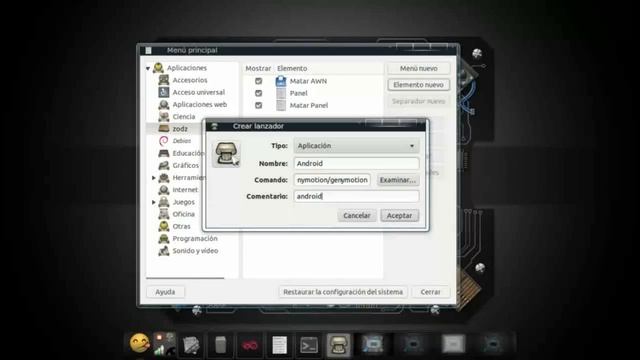This screenshot has height=360, width=640.
Task: Click the active menu editor icon in dock
Action: pos(338,345)
